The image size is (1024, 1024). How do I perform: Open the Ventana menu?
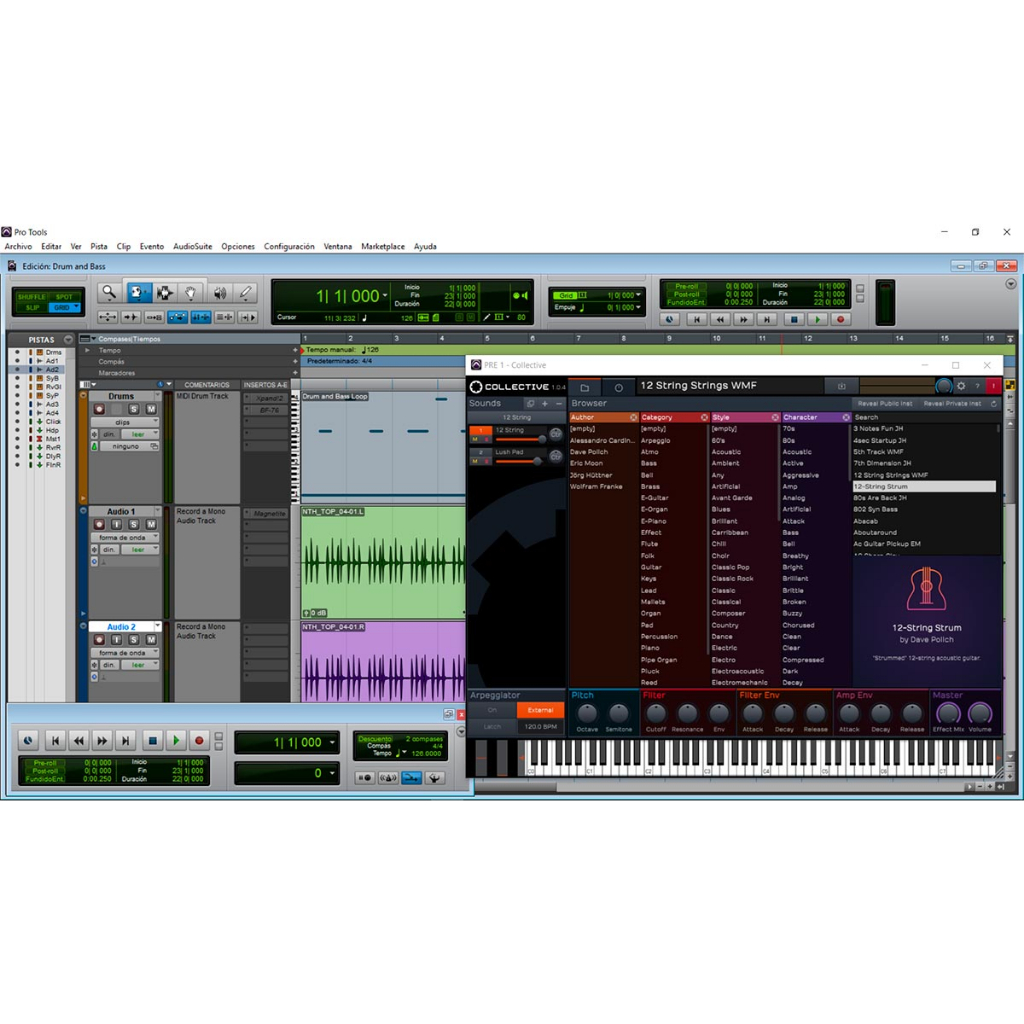(x=338, y=247)
